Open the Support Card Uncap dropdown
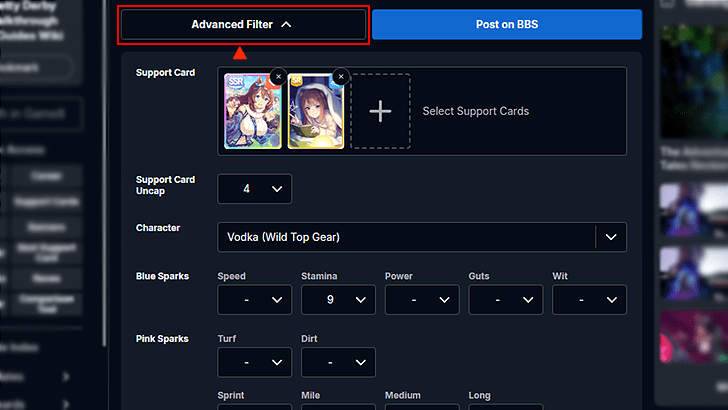Viewport: 728px width, 410px height. (254, 189)
